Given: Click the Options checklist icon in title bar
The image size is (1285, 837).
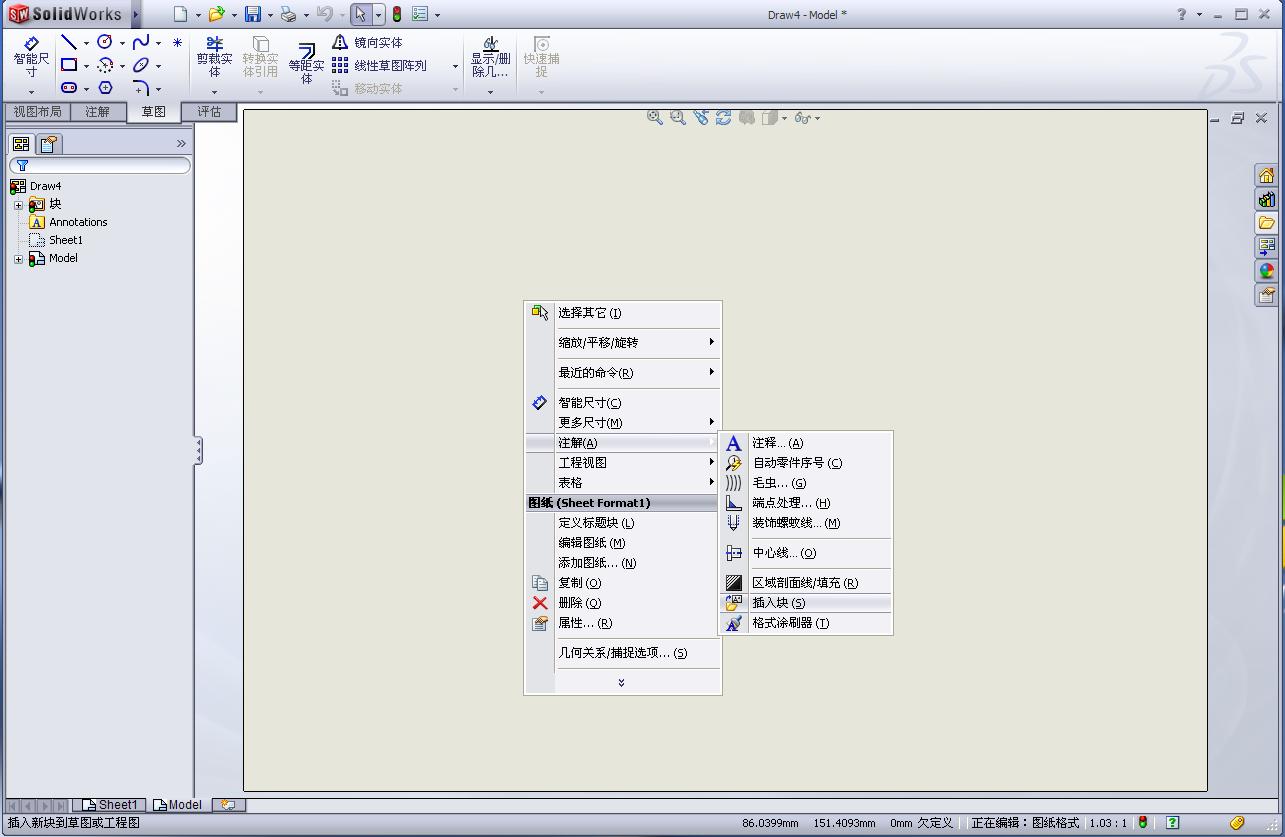Looking at the screenshot, I should [x=420, y=14].
